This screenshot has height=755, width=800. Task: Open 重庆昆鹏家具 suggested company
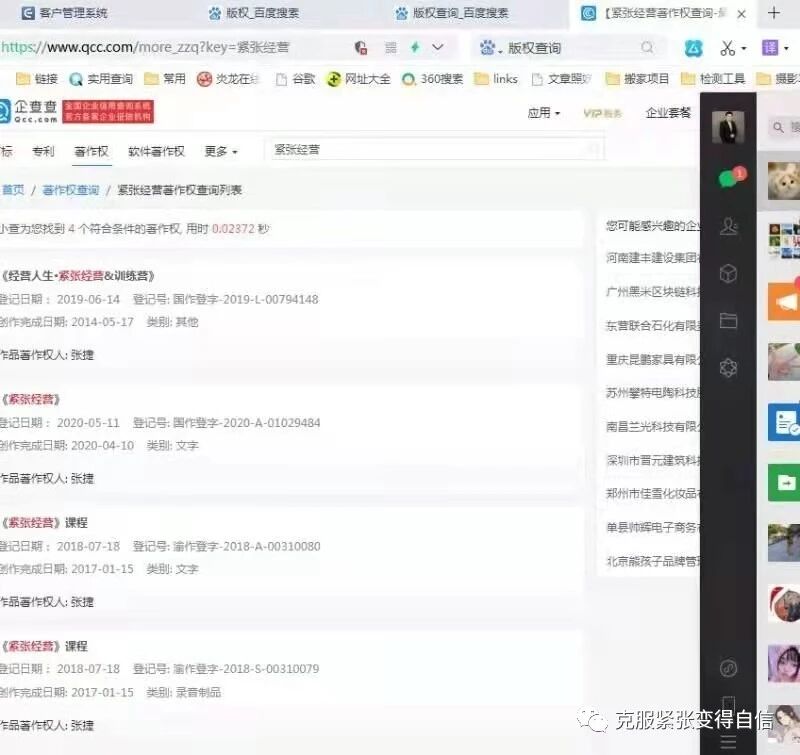(x=653, y=360)
